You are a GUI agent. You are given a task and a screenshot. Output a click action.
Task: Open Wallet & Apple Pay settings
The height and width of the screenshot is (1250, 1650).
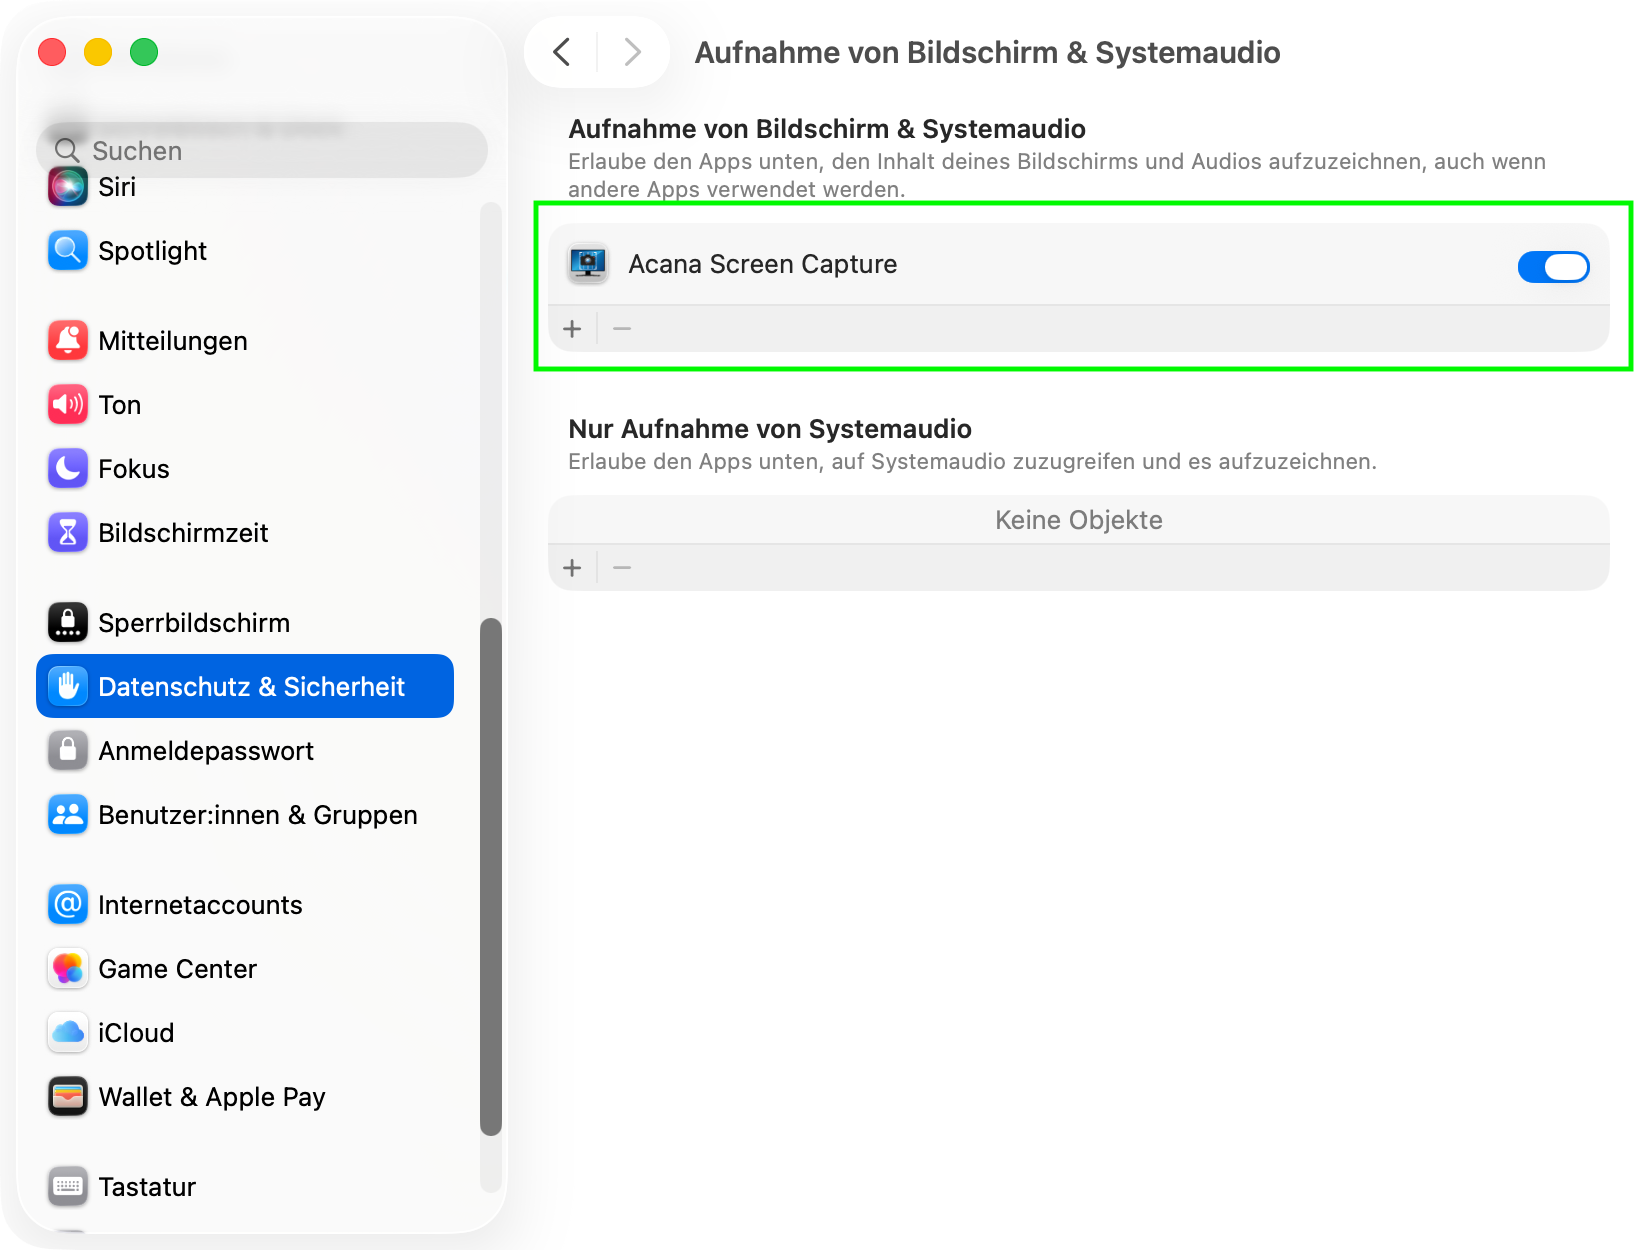click(211, 1097)
